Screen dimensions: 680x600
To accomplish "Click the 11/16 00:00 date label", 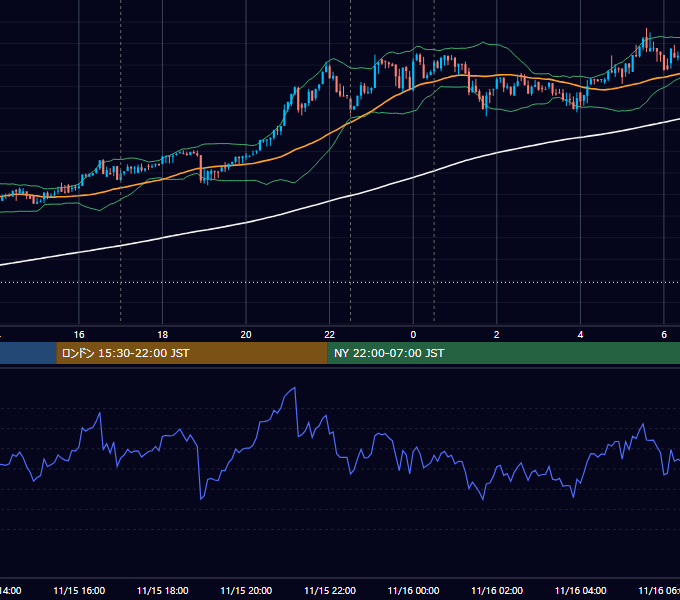I will [413, 591].
